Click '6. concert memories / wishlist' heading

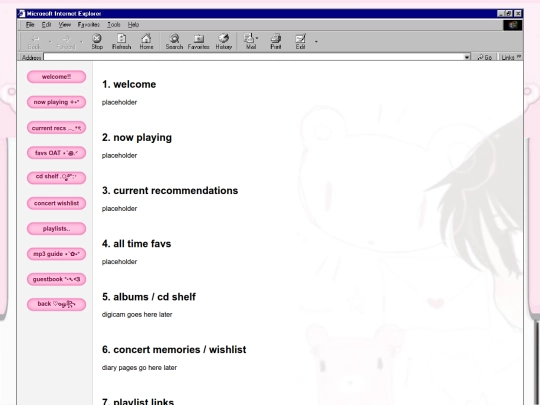(174, 350)
